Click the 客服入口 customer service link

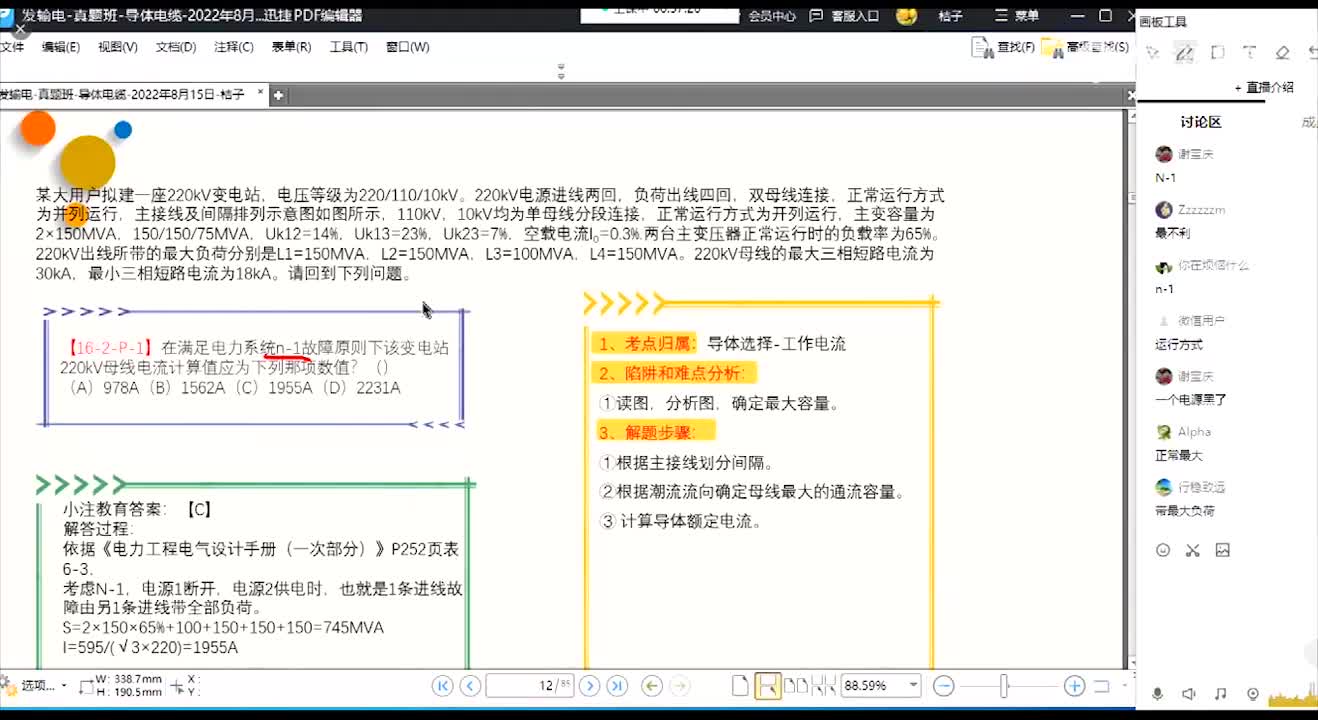pos(843,16)
